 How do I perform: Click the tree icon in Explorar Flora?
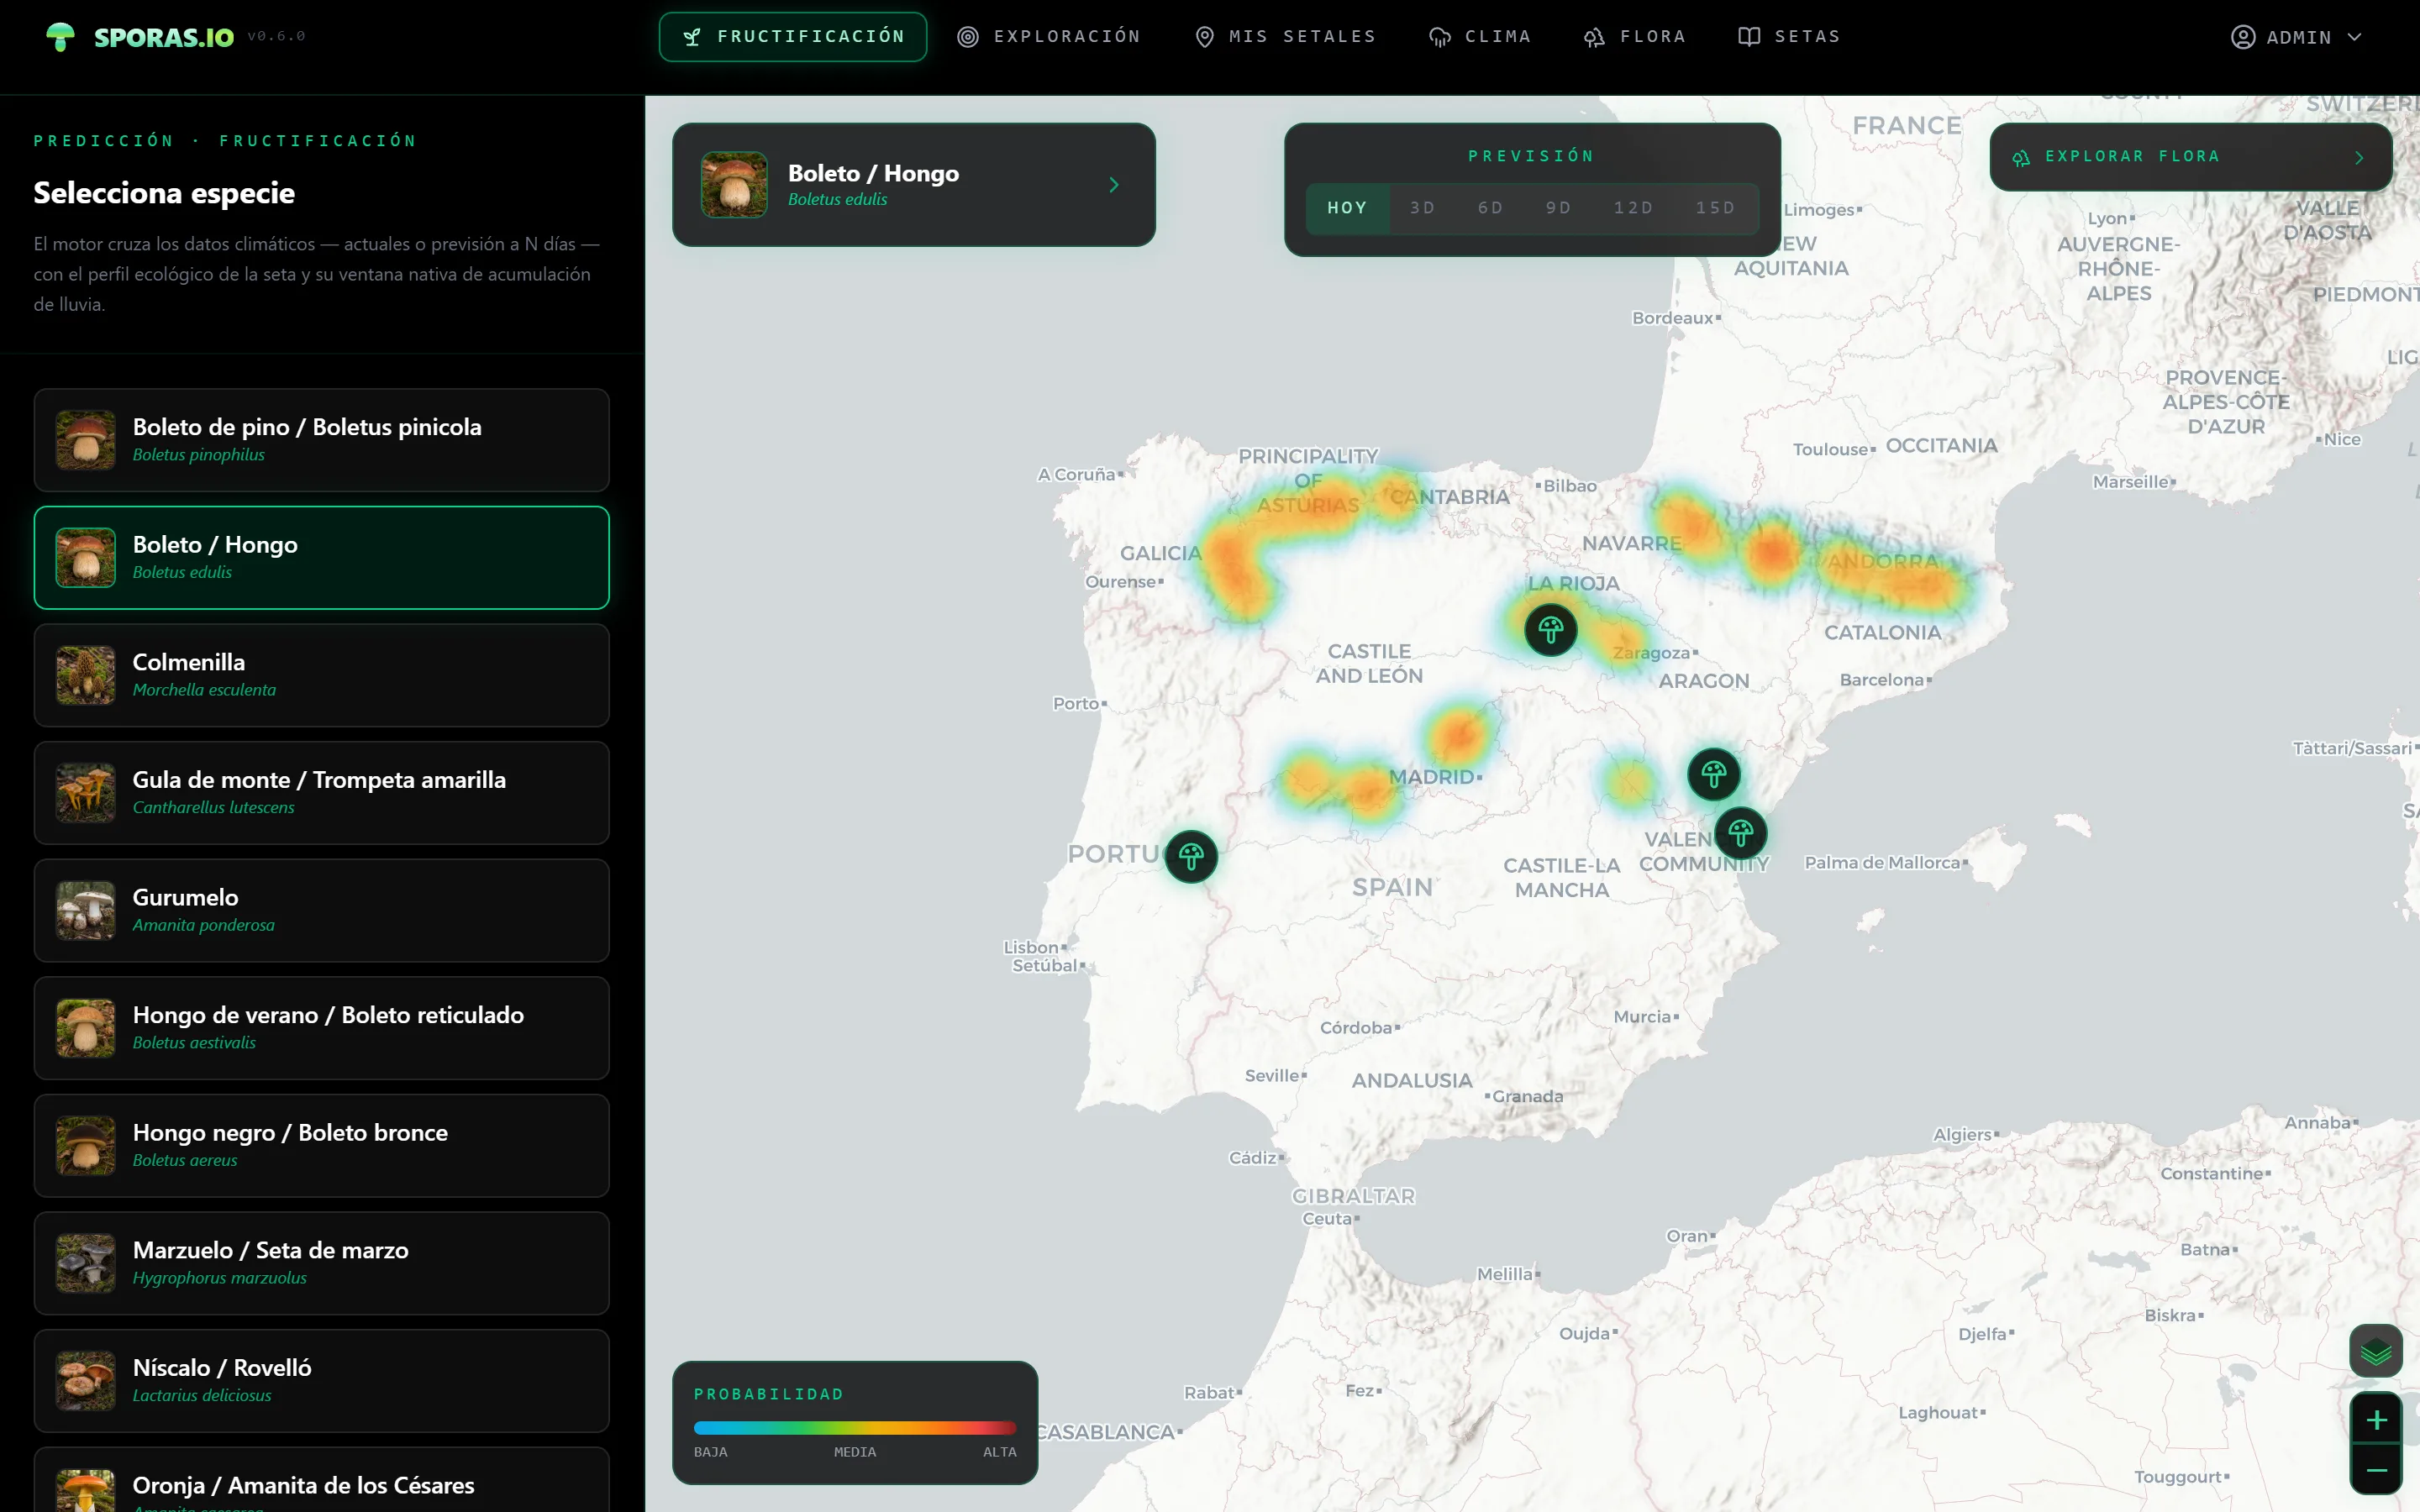point(2021,157)
